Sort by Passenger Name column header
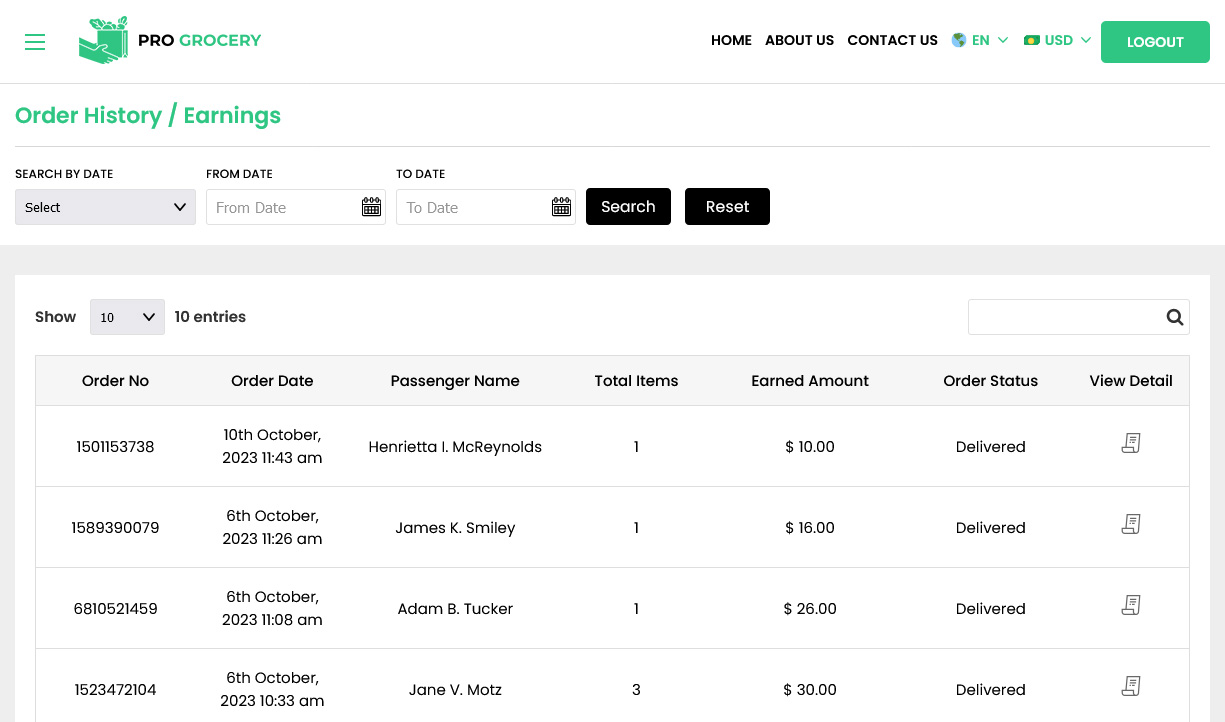Image resolution: width=1225 pixels, height=722 pixels. tap(455, 381)
